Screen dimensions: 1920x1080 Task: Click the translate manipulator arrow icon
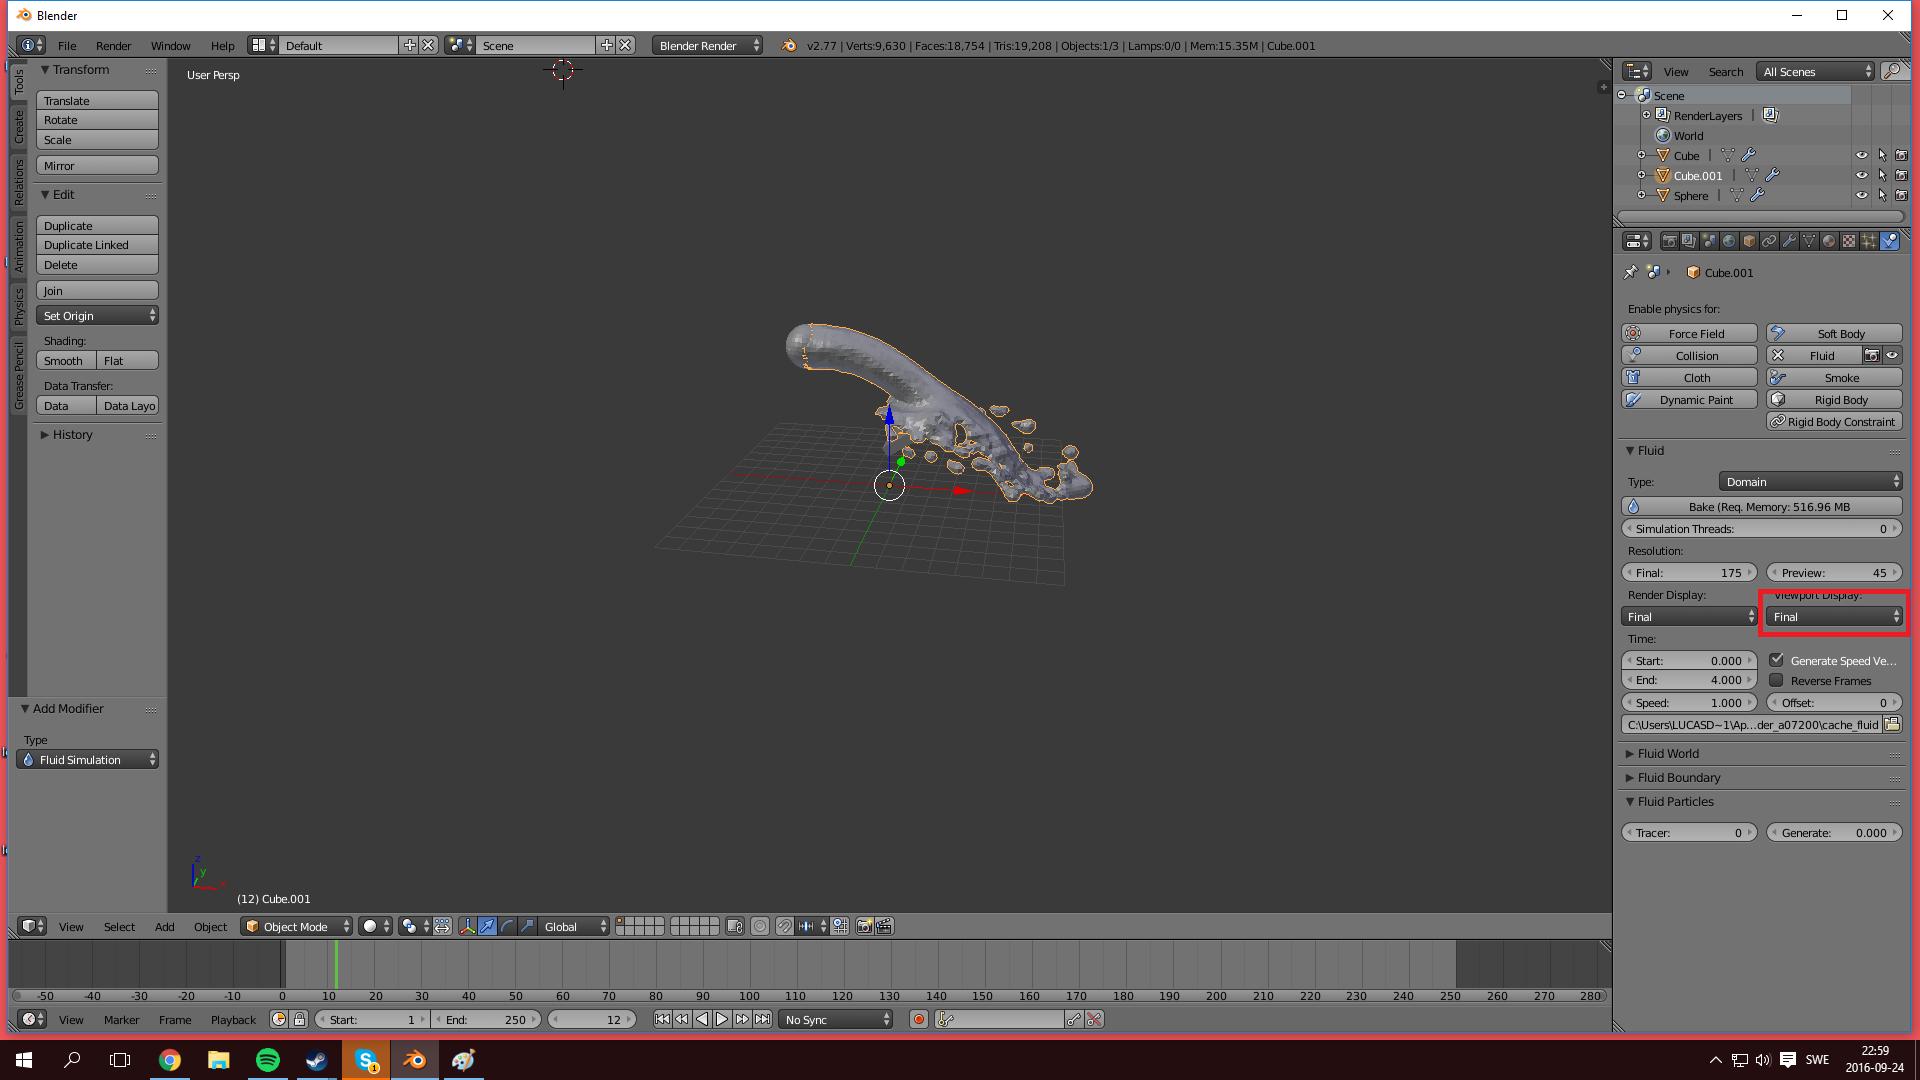[487, 927]
